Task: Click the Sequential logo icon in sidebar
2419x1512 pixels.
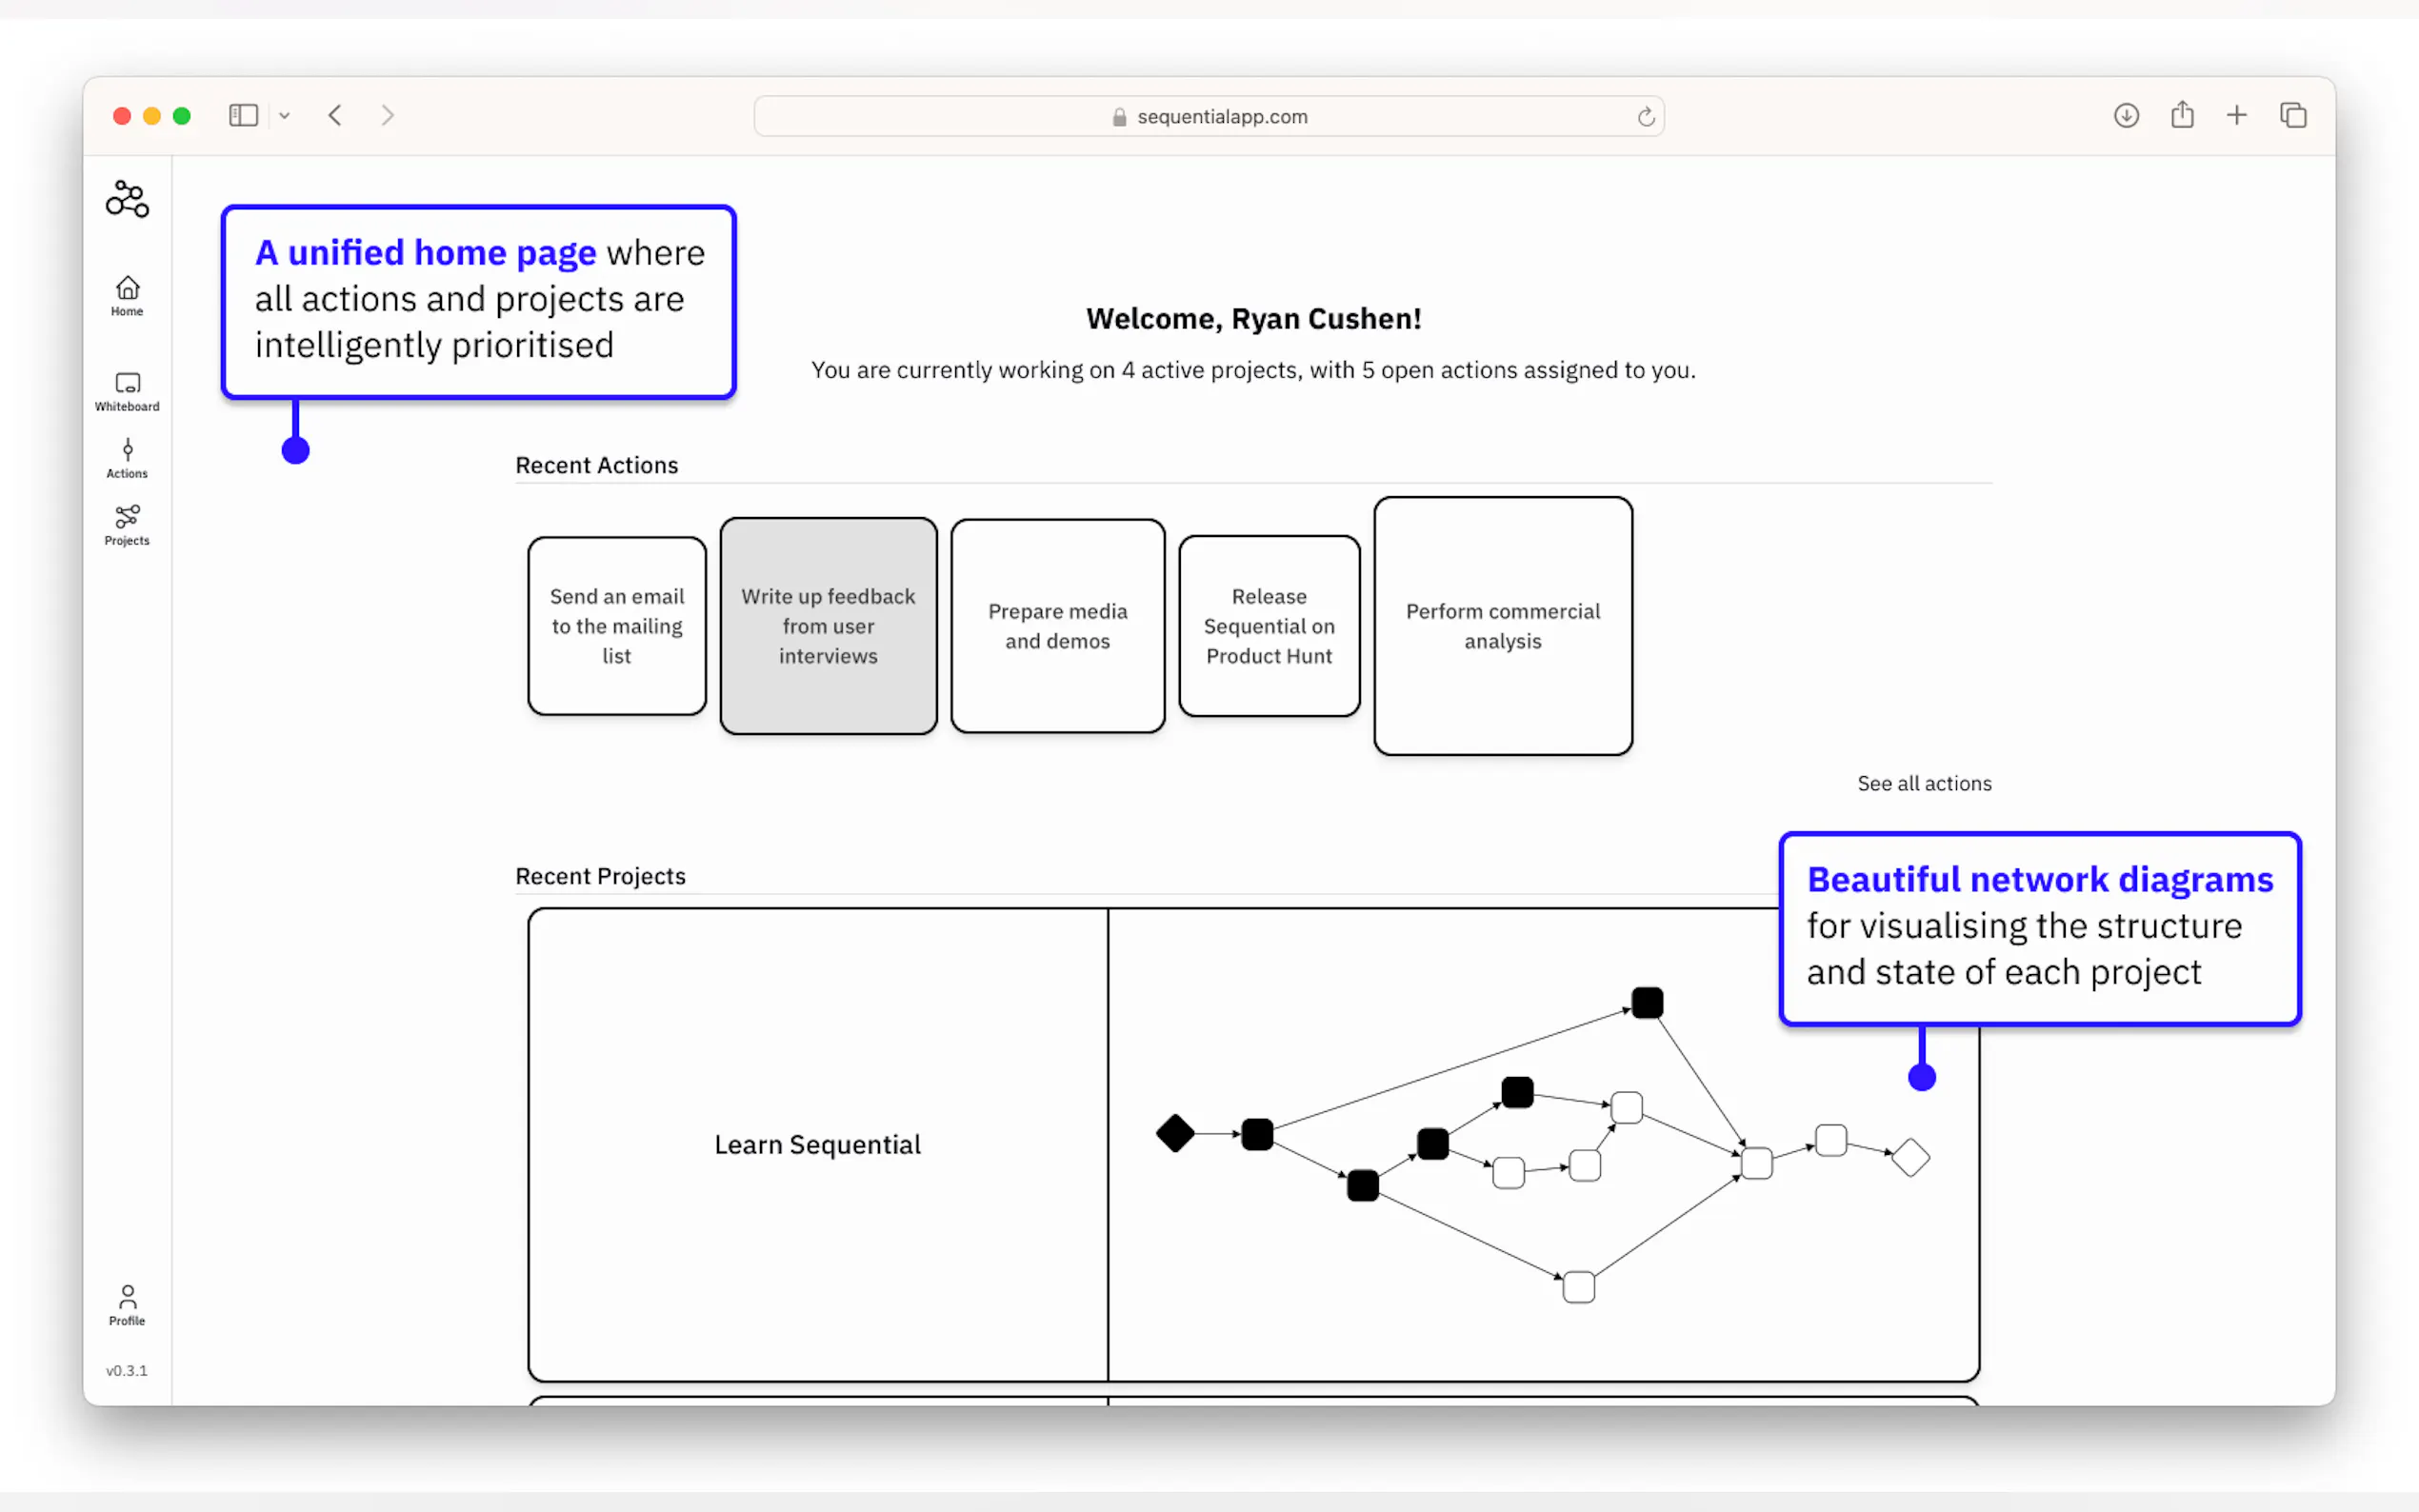Action: coord(127,199)
